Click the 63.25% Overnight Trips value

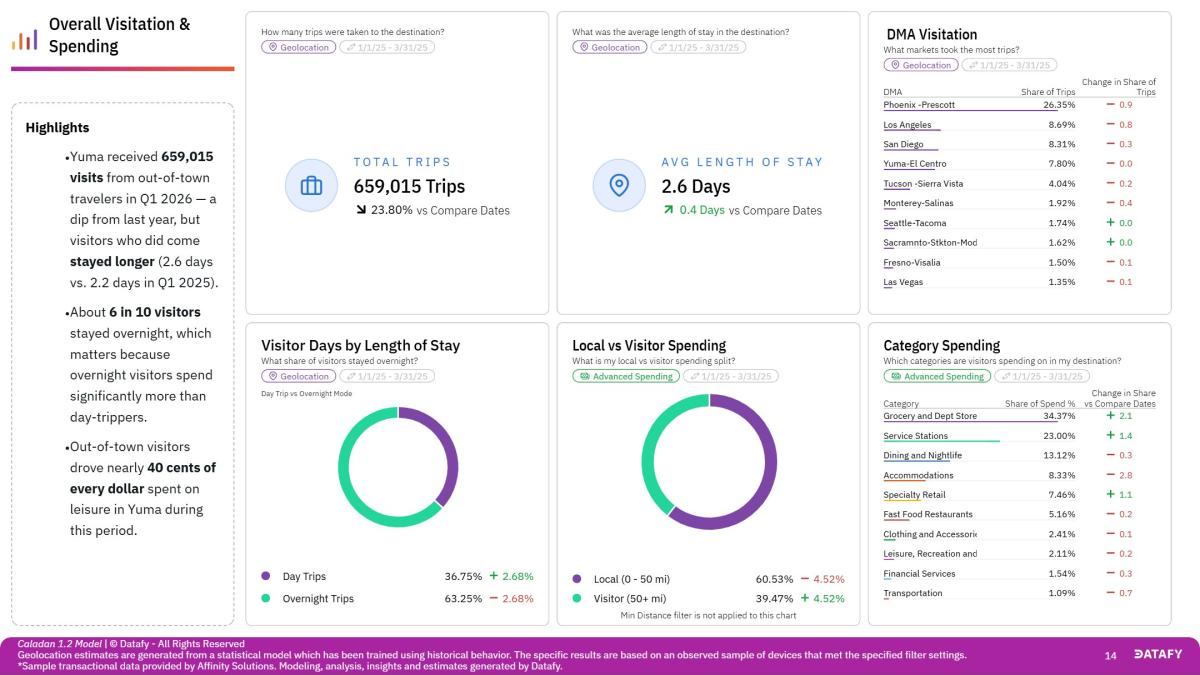463,598
